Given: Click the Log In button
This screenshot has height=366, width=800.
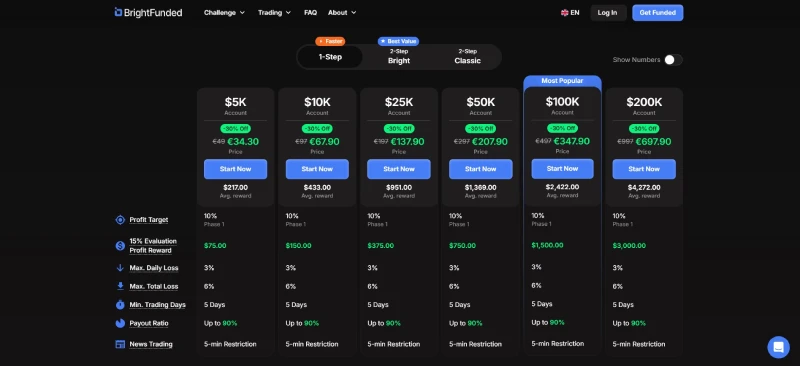Looking at the screenshot, I should (607, 13).
